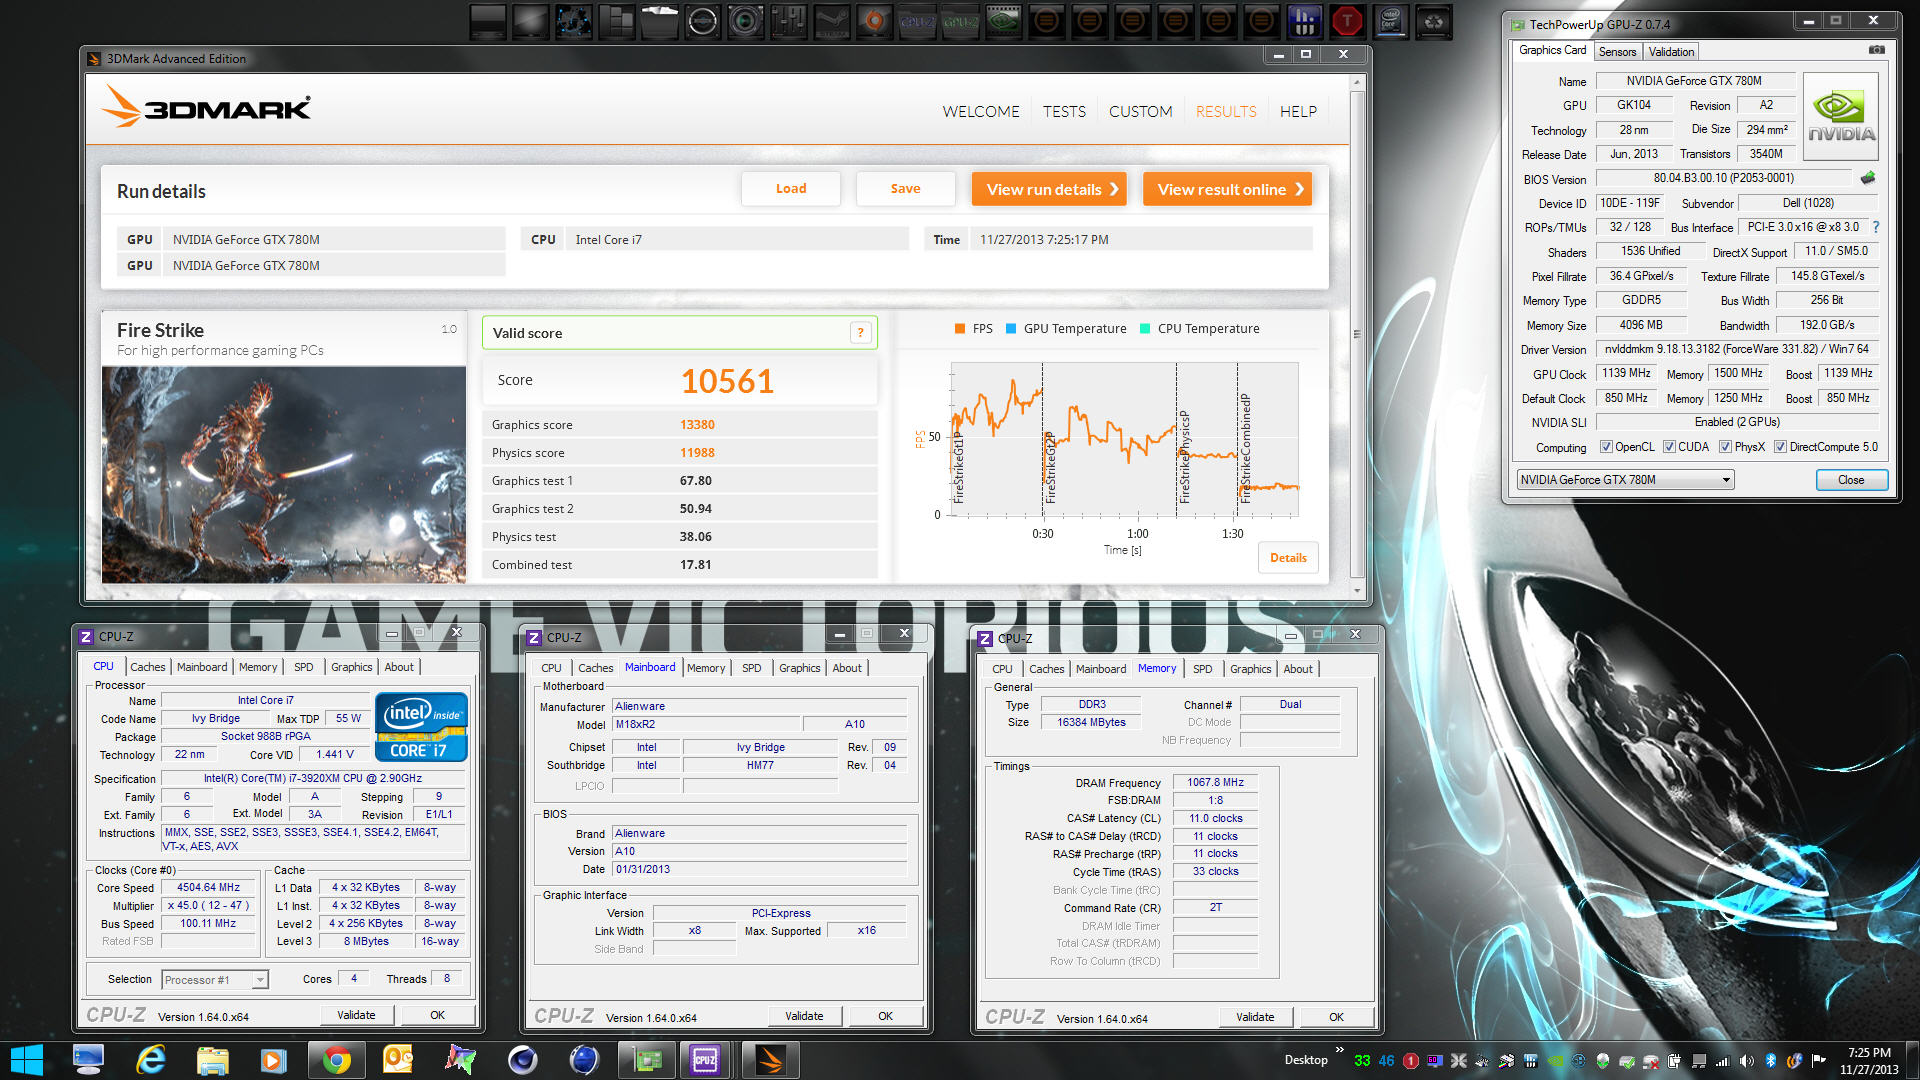This screenshot has height=1080, width=1920.
Task: Open the CPU-Z folder icon in top dock
Action: (x=916, y=21)
